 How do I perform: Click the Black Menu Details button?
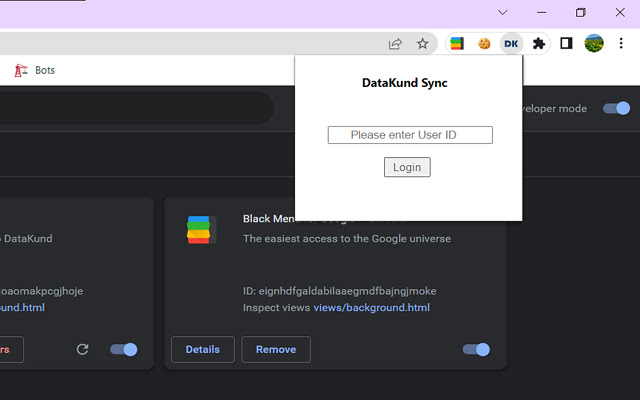tap(203, 349)
